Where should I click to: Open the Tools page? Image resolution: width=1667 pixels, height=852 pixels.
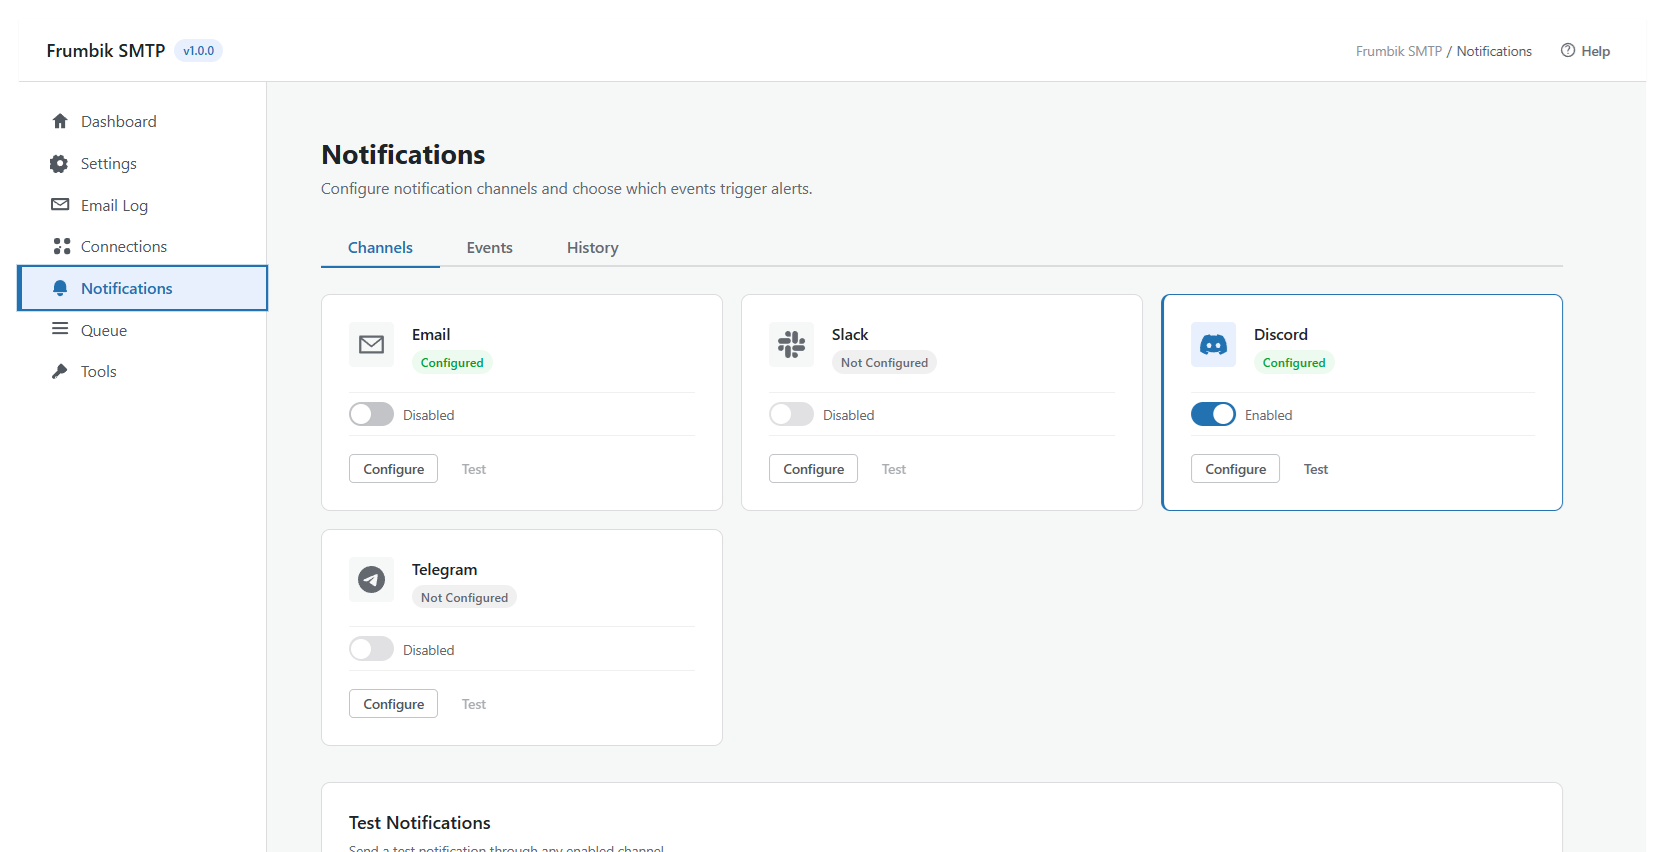(142, 371)
